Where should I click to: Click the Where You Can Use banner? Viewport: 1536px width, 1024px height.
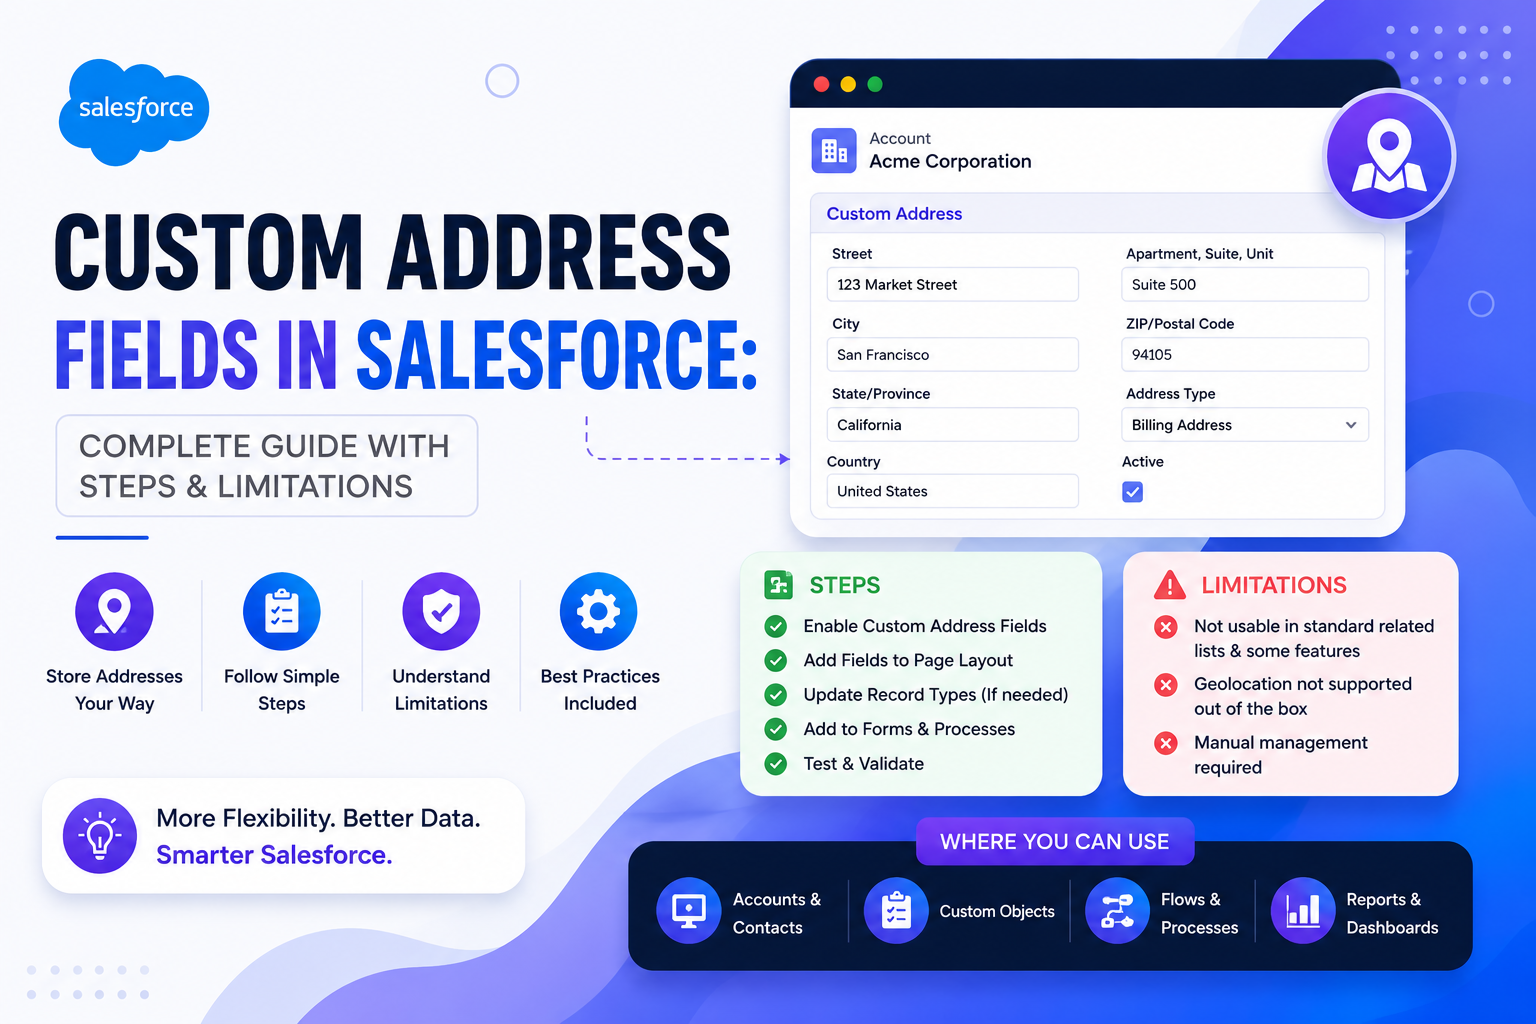(1055, 842)
